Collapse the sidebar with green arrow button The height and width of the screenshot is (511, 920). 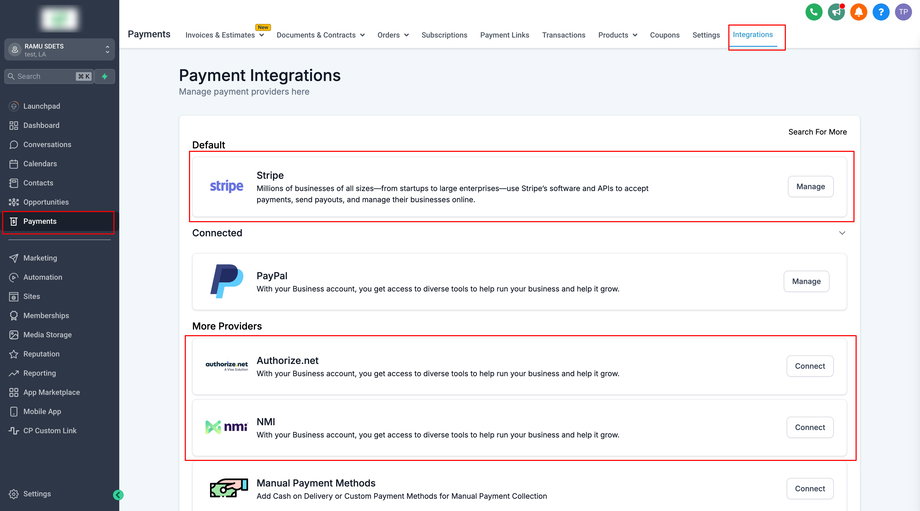point(118,494)
